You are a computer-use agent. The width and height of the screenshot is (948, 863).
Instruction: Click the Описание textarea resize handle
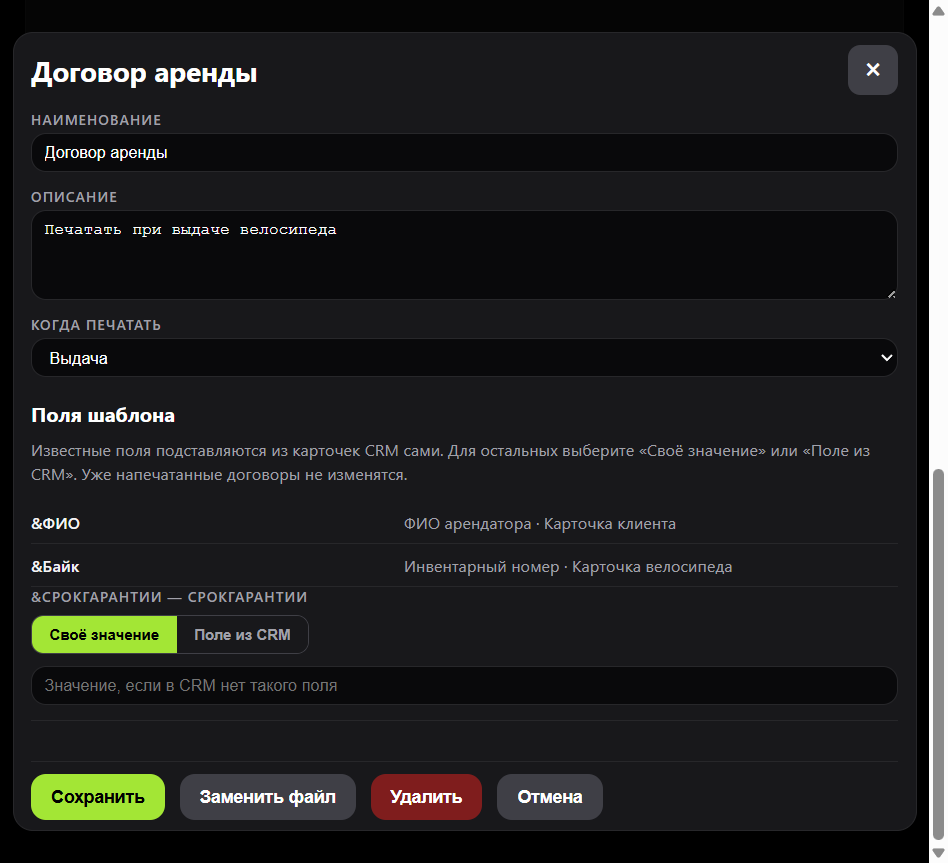(x=892, y=294)
